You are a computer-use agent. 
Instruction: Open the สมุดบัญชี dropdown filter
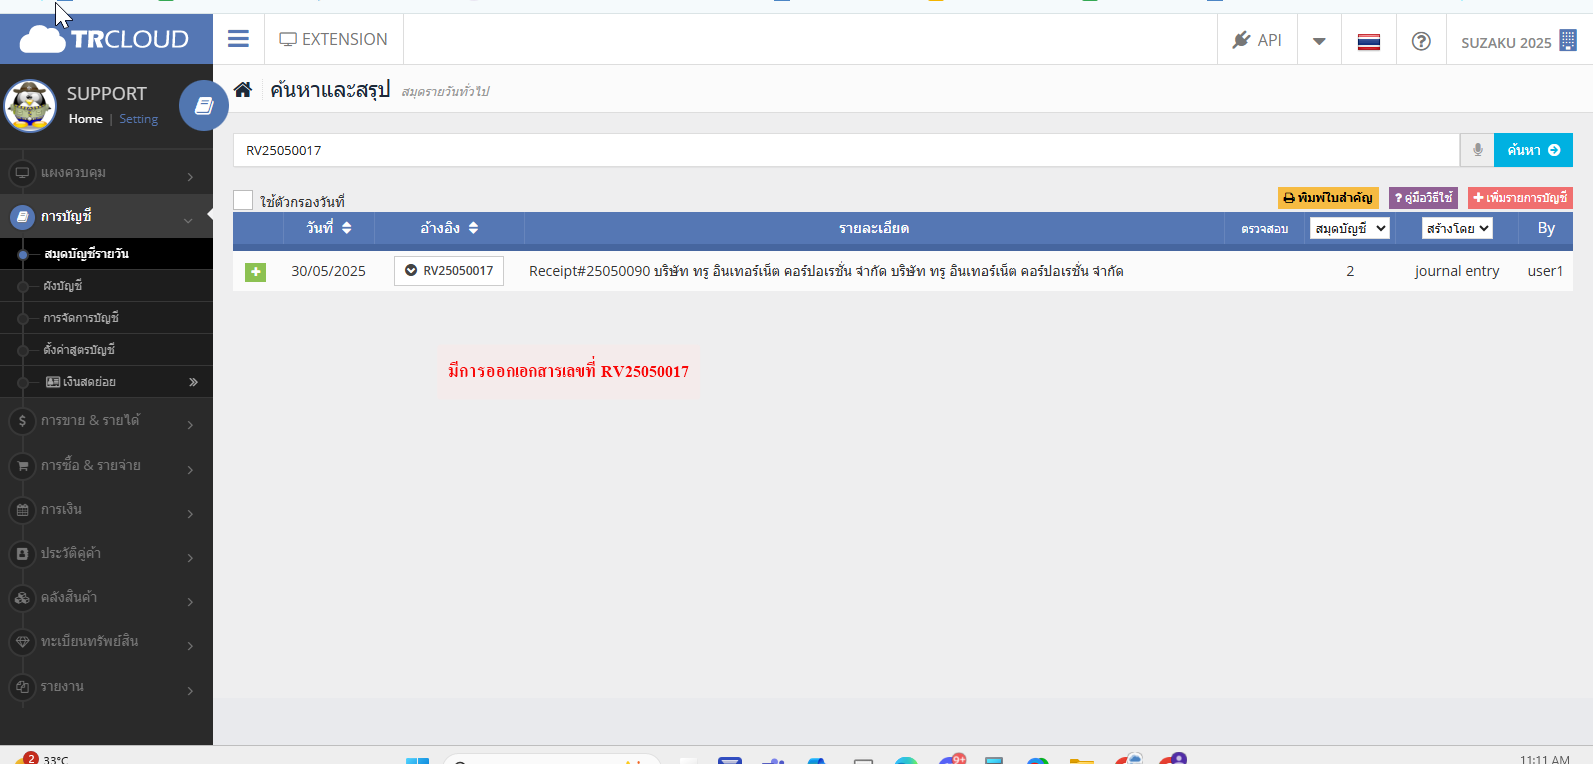pos(1349,228)
